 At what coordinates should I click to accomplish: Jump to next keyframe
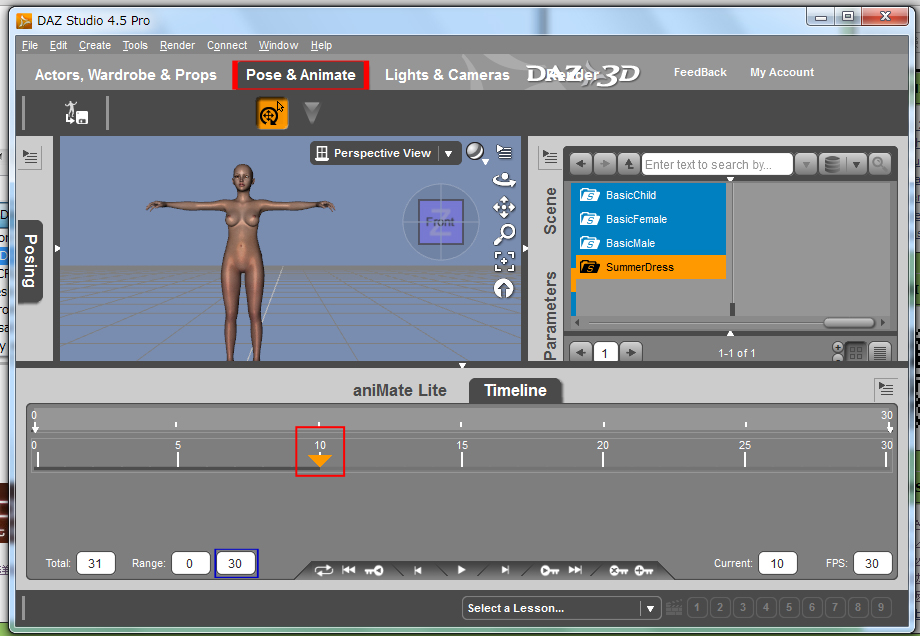(x=550, y=570)
